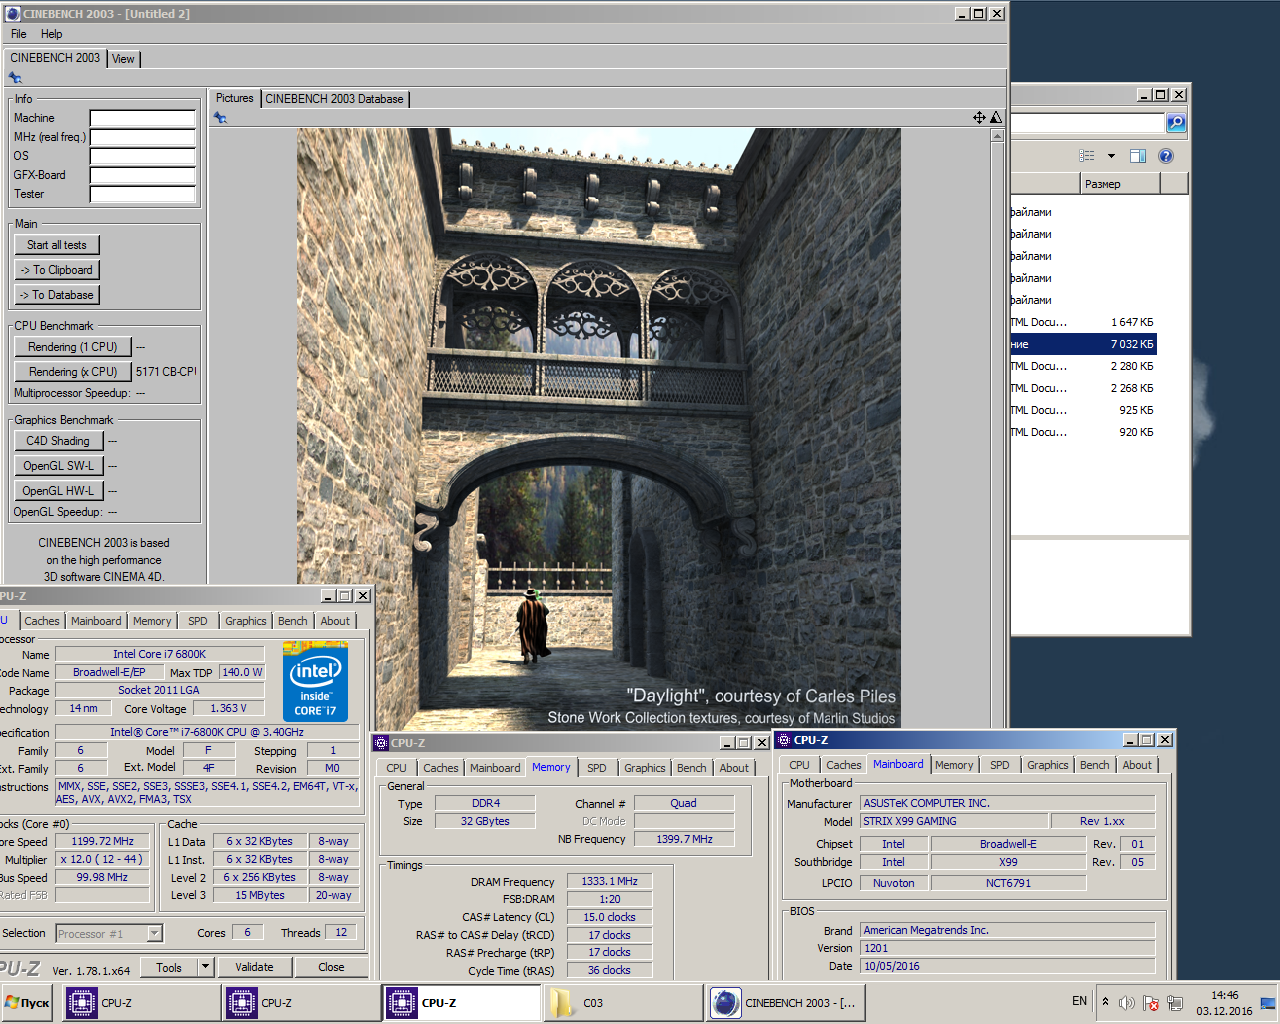
Task: Open active third CPU-Z taskbar button
Action: [462, 1003]
